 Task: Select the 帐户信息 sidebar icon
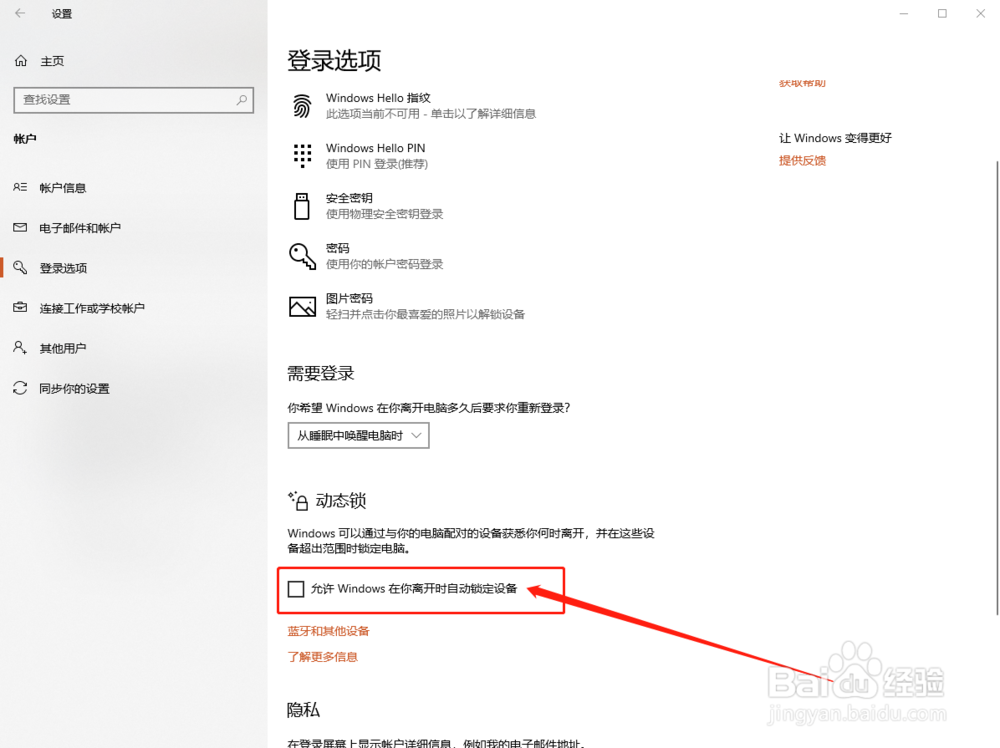[20, 187]
